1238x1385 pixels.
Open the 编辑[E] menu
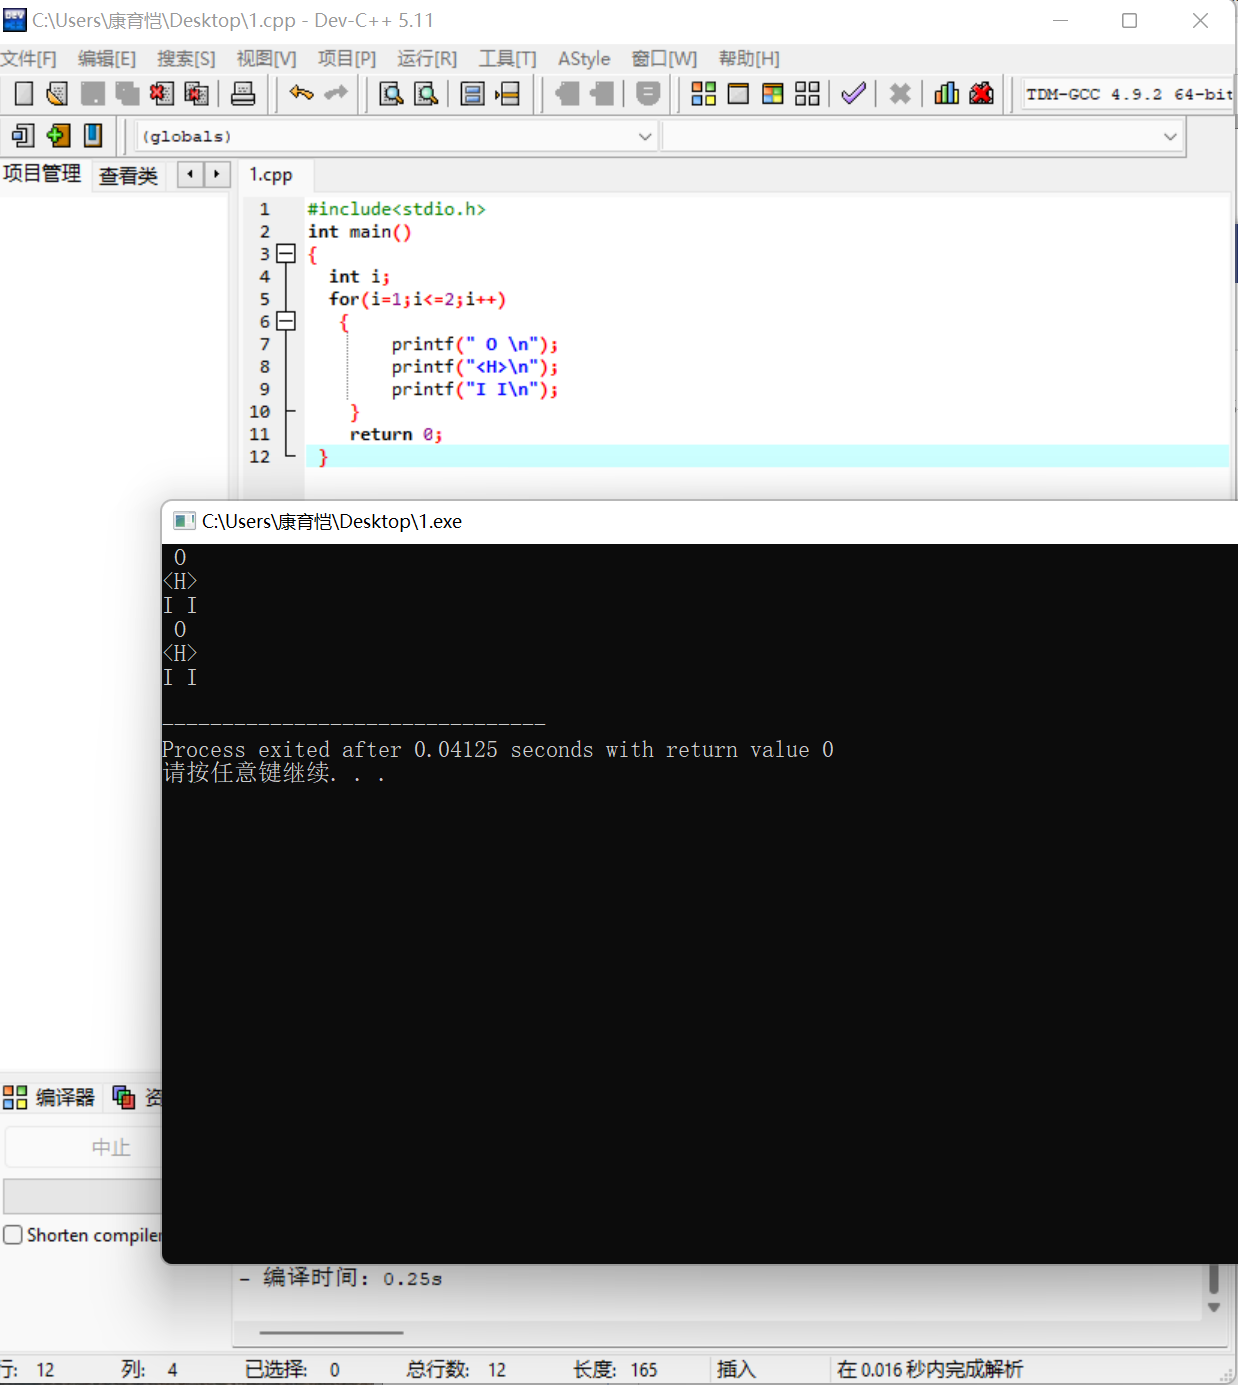pos(107,59)
